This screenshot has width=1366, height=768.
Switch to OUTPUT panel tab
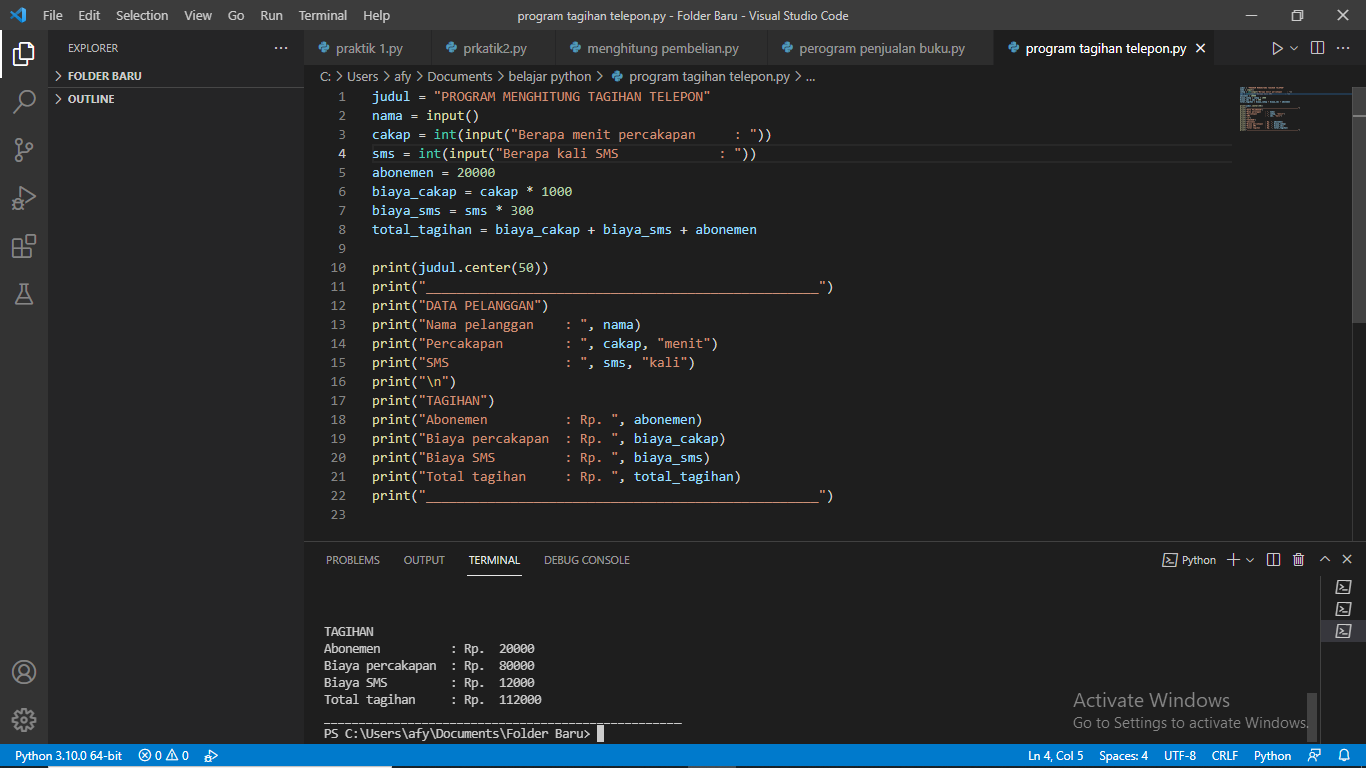(424, 560)
